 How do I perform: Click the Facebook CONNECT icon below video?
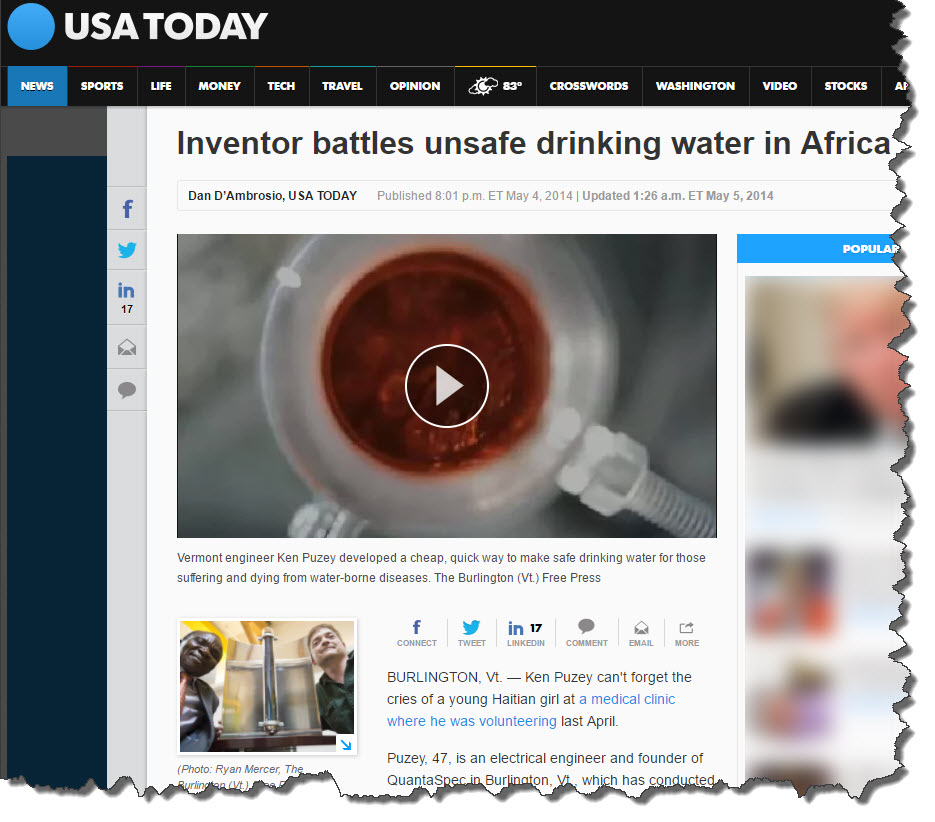tap(417, 633)
